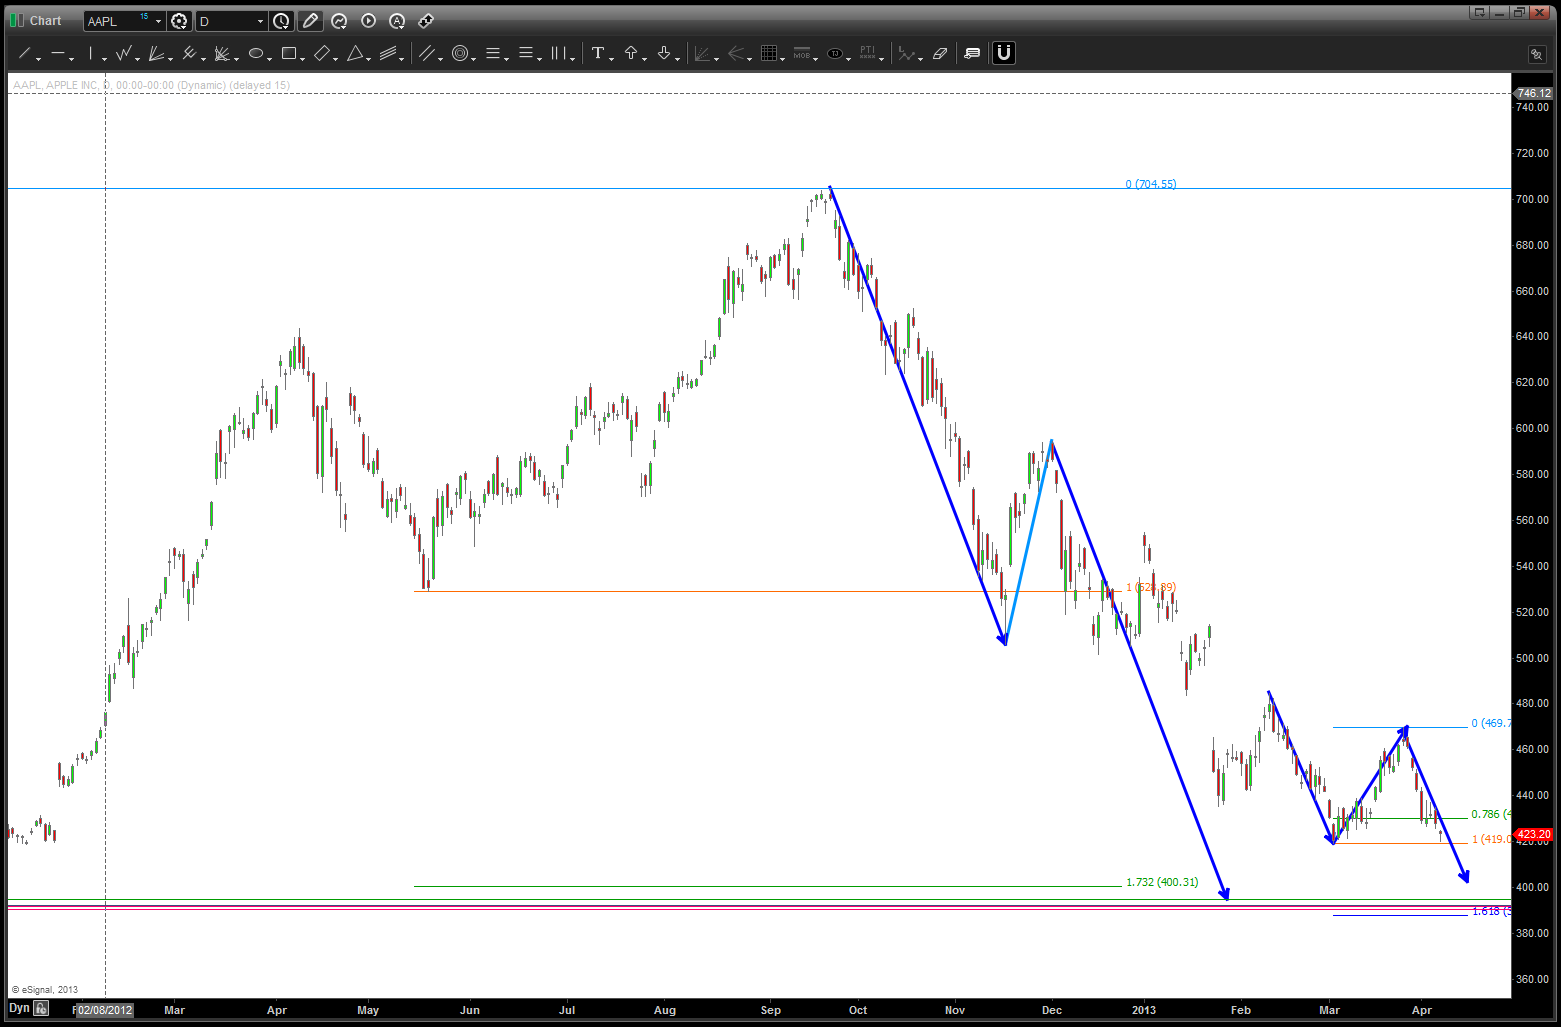Click the 02/08/2012 date label
1561x1027 pixels.
point(105,1010)
